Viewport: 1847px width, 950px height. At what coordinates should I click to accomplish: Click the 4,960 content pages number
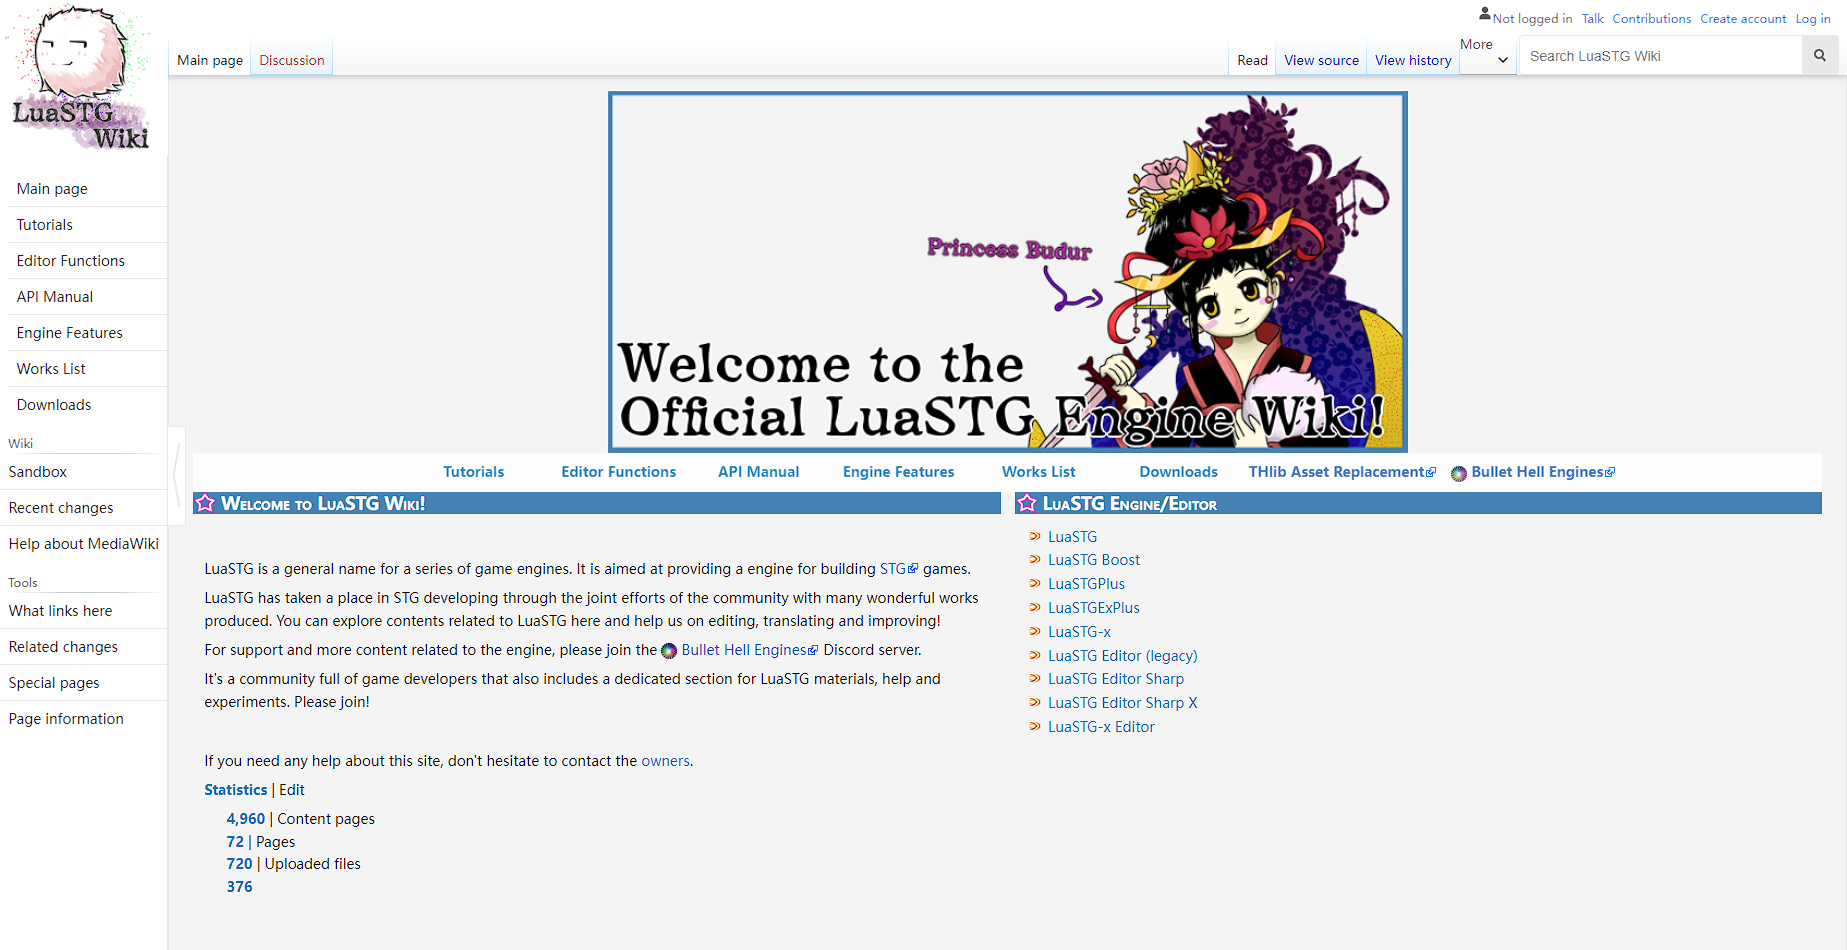pyautogui.click(x=246, y=819)
